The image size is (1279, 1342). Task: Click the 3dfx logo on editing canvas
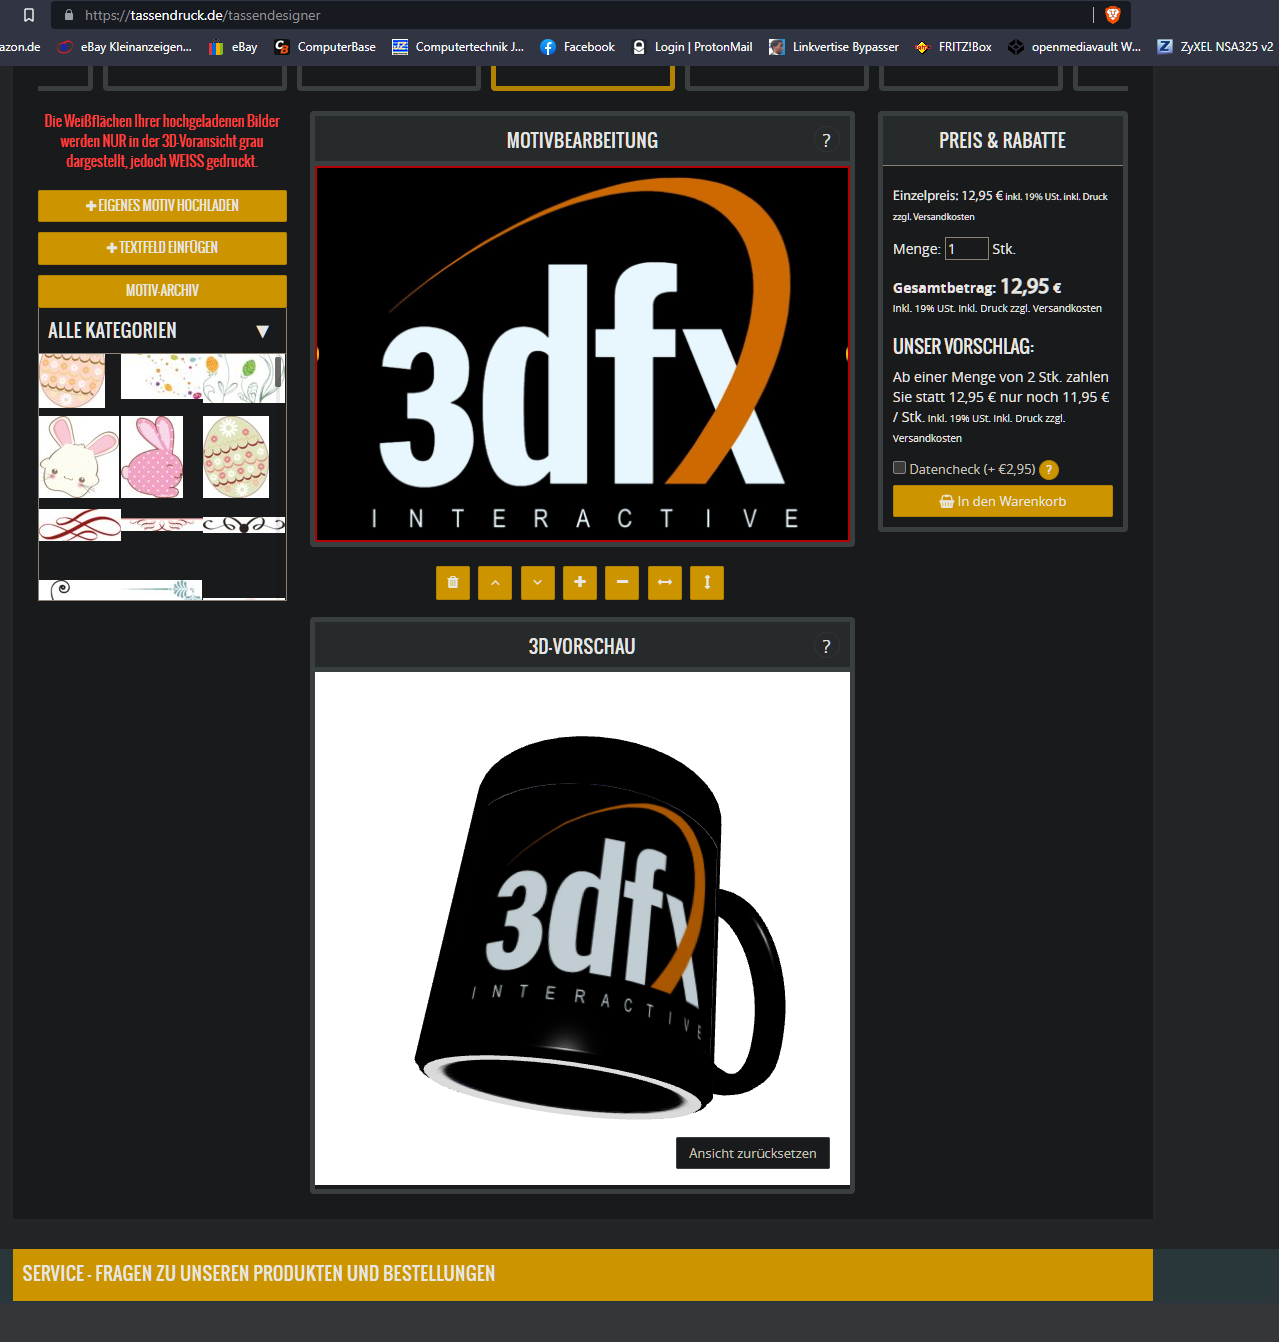coord(583,354)
